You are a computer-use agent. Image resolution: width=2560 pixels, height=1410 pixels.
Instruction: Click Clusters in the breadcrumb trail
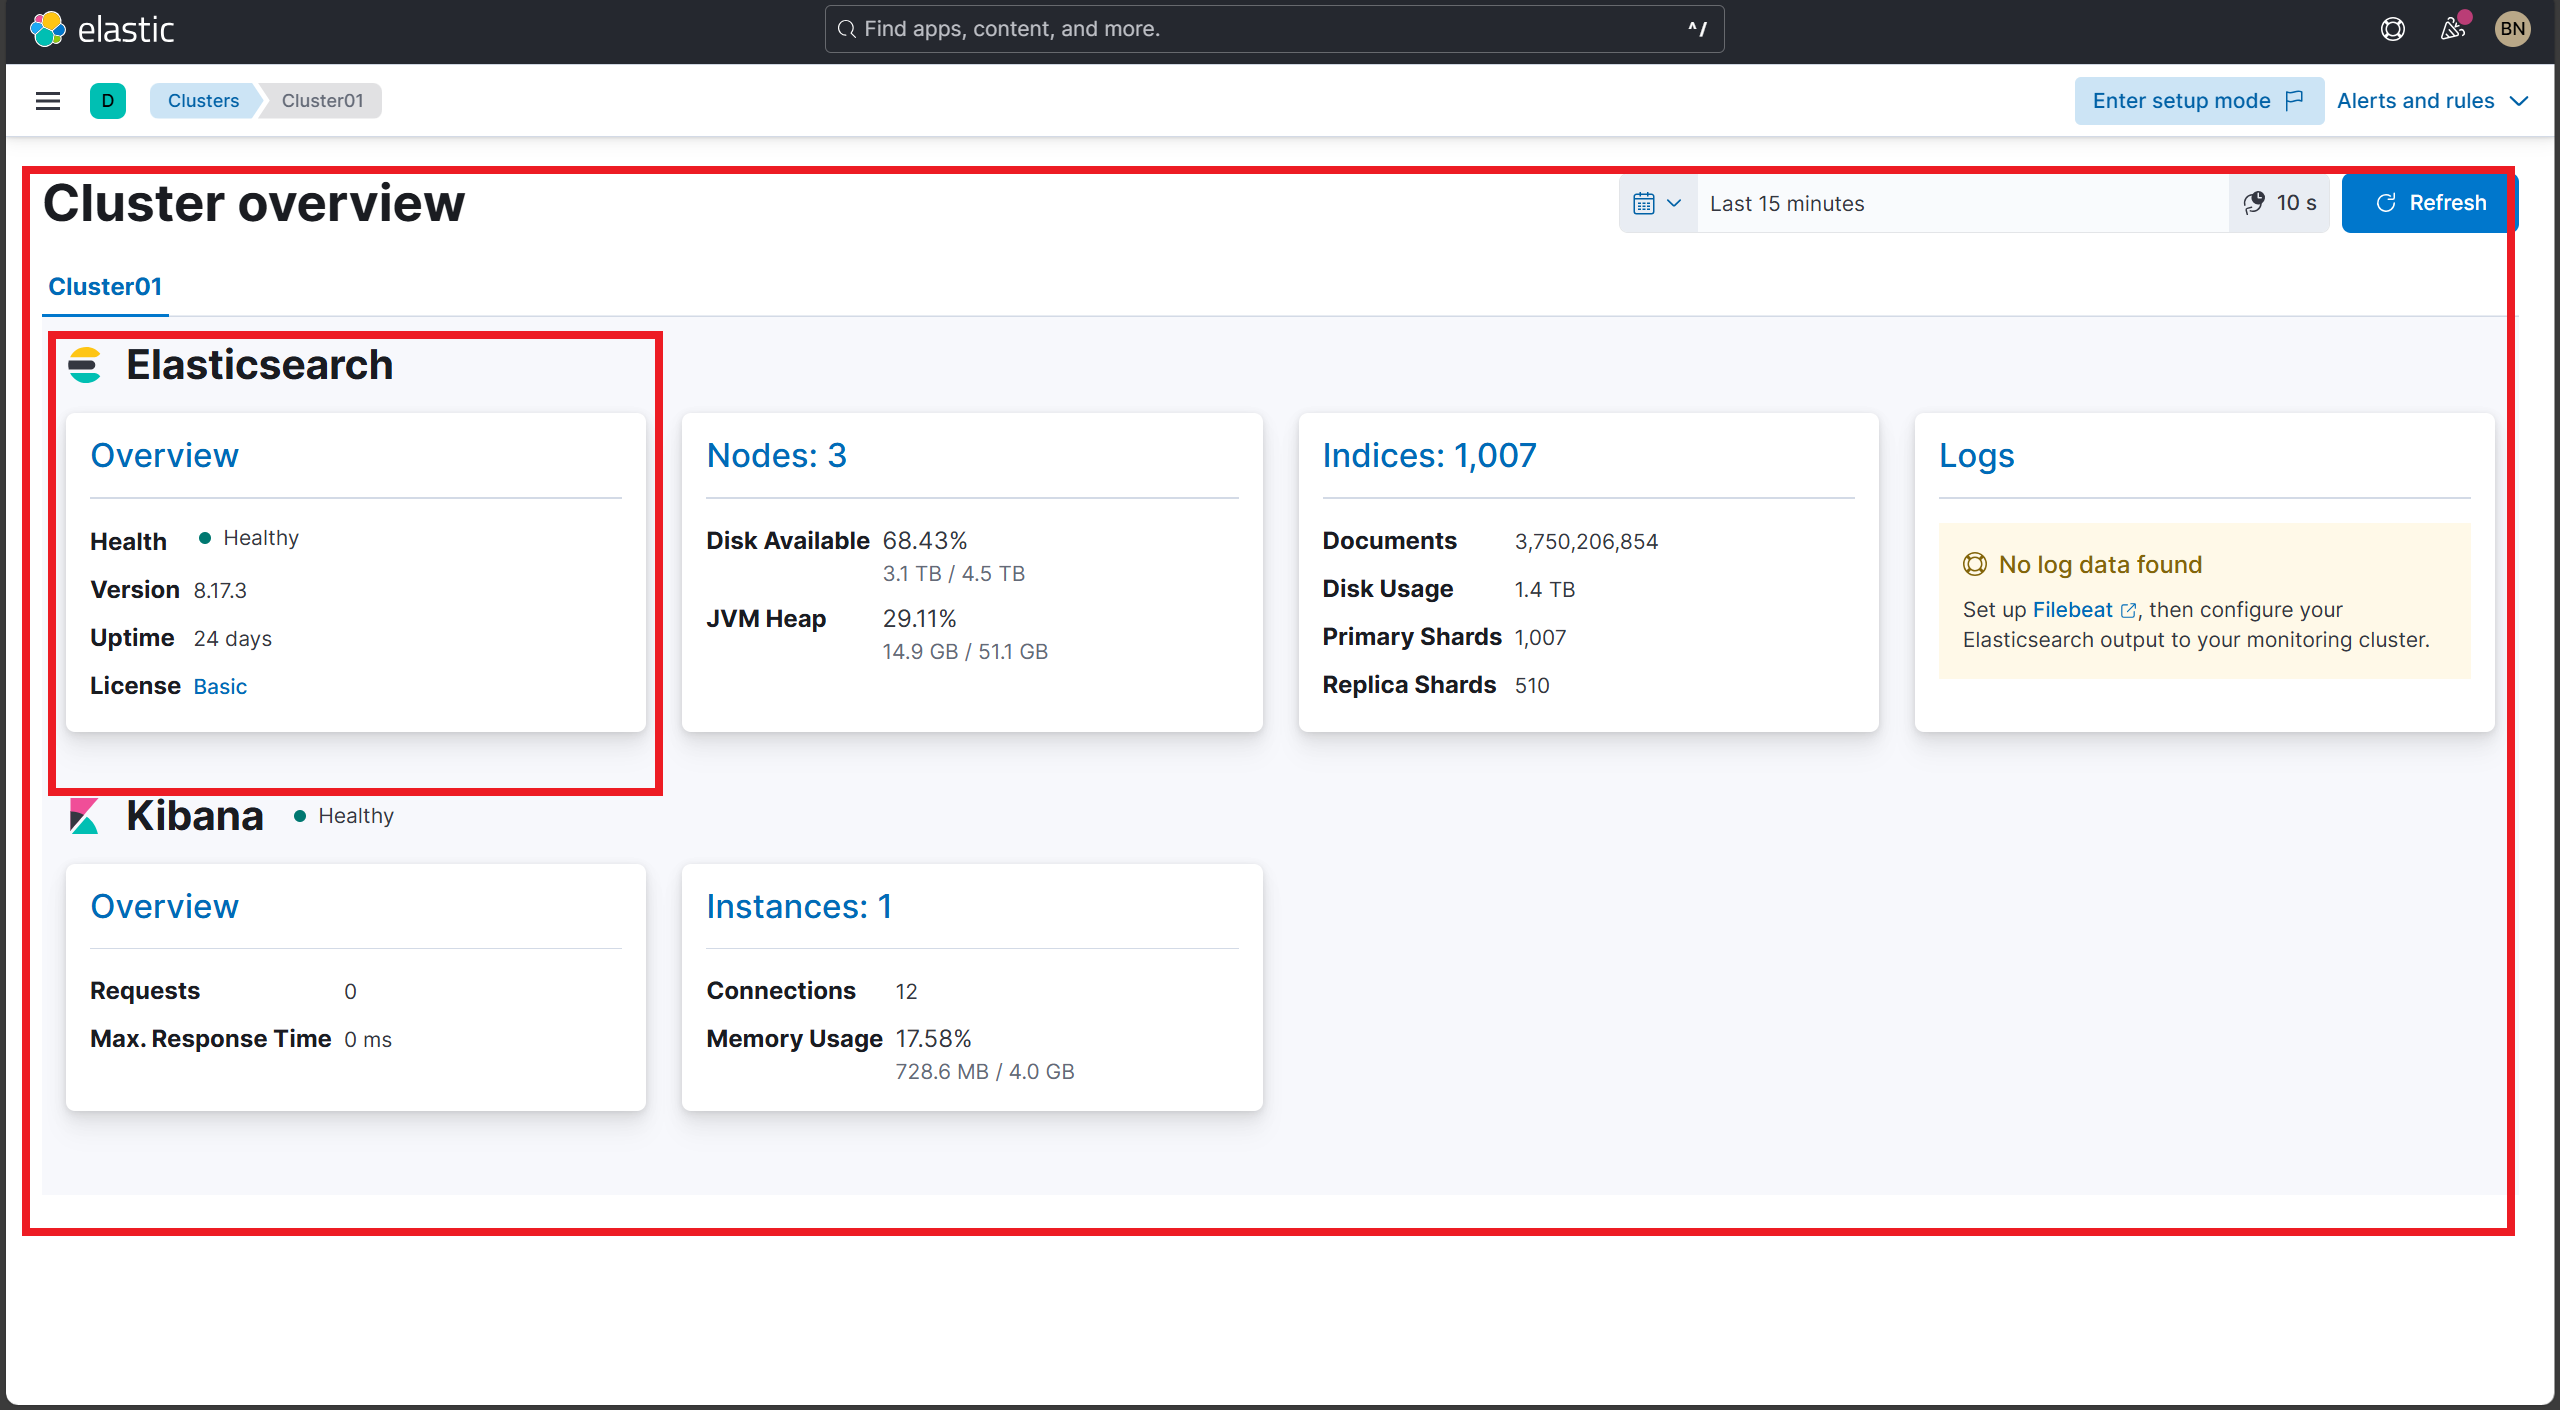coord(203,100)
